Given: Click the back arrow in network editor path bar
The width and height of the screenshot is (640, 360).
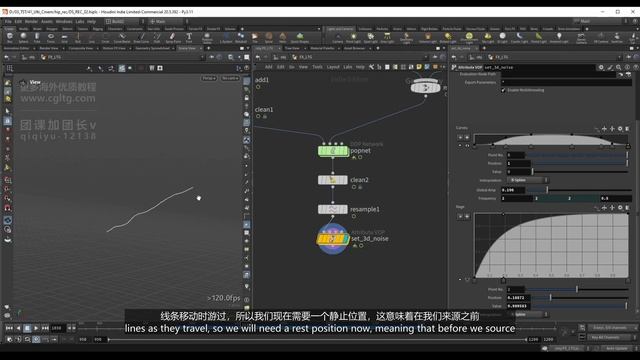Looking at the screenshot, I should (258, 58).
